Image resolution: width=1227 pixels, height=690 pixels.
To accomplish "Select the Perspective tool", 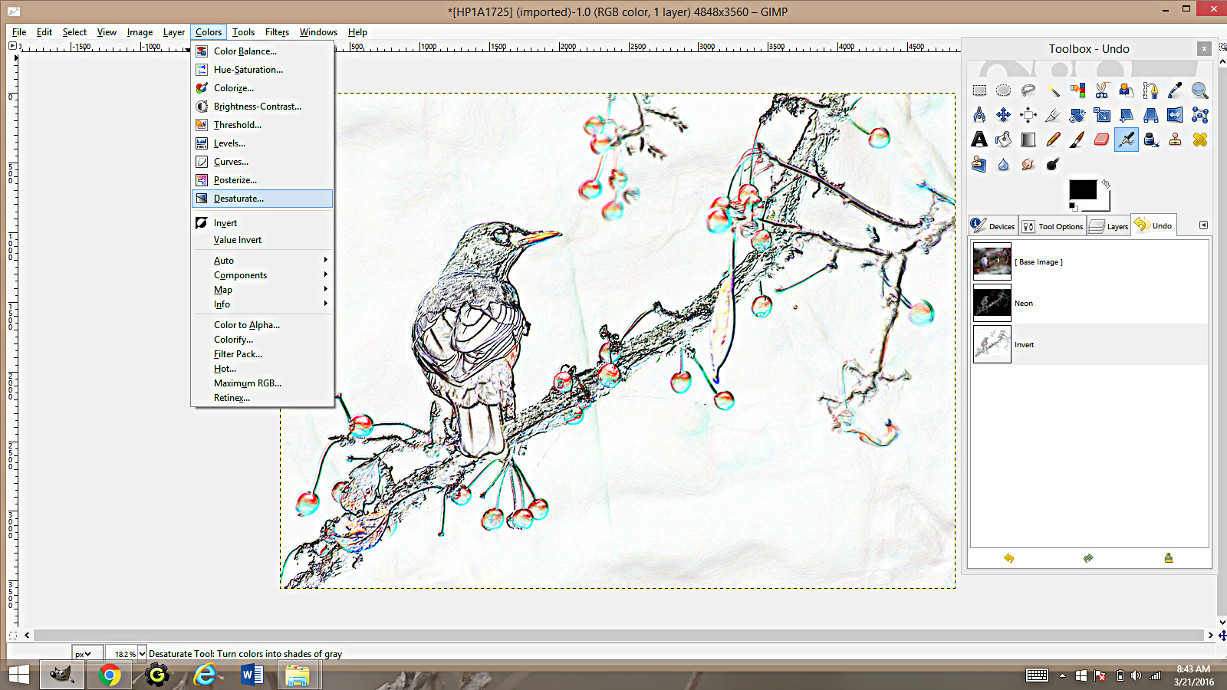I will 1150,114.
